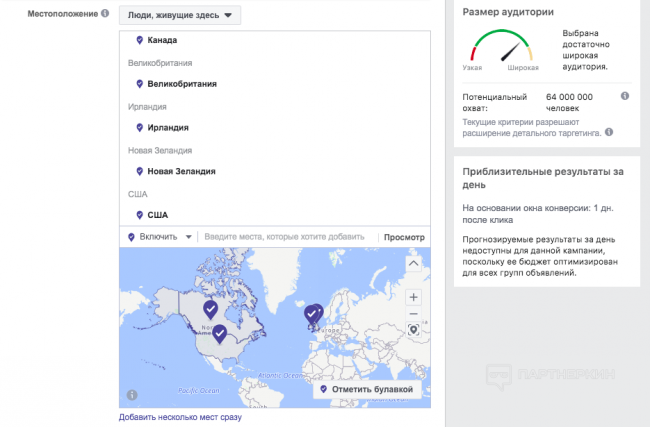This screenshot has height=427, width=650.
Task: Open 'Добавить несколько мест сразу' link
Action: coord(180,417)
